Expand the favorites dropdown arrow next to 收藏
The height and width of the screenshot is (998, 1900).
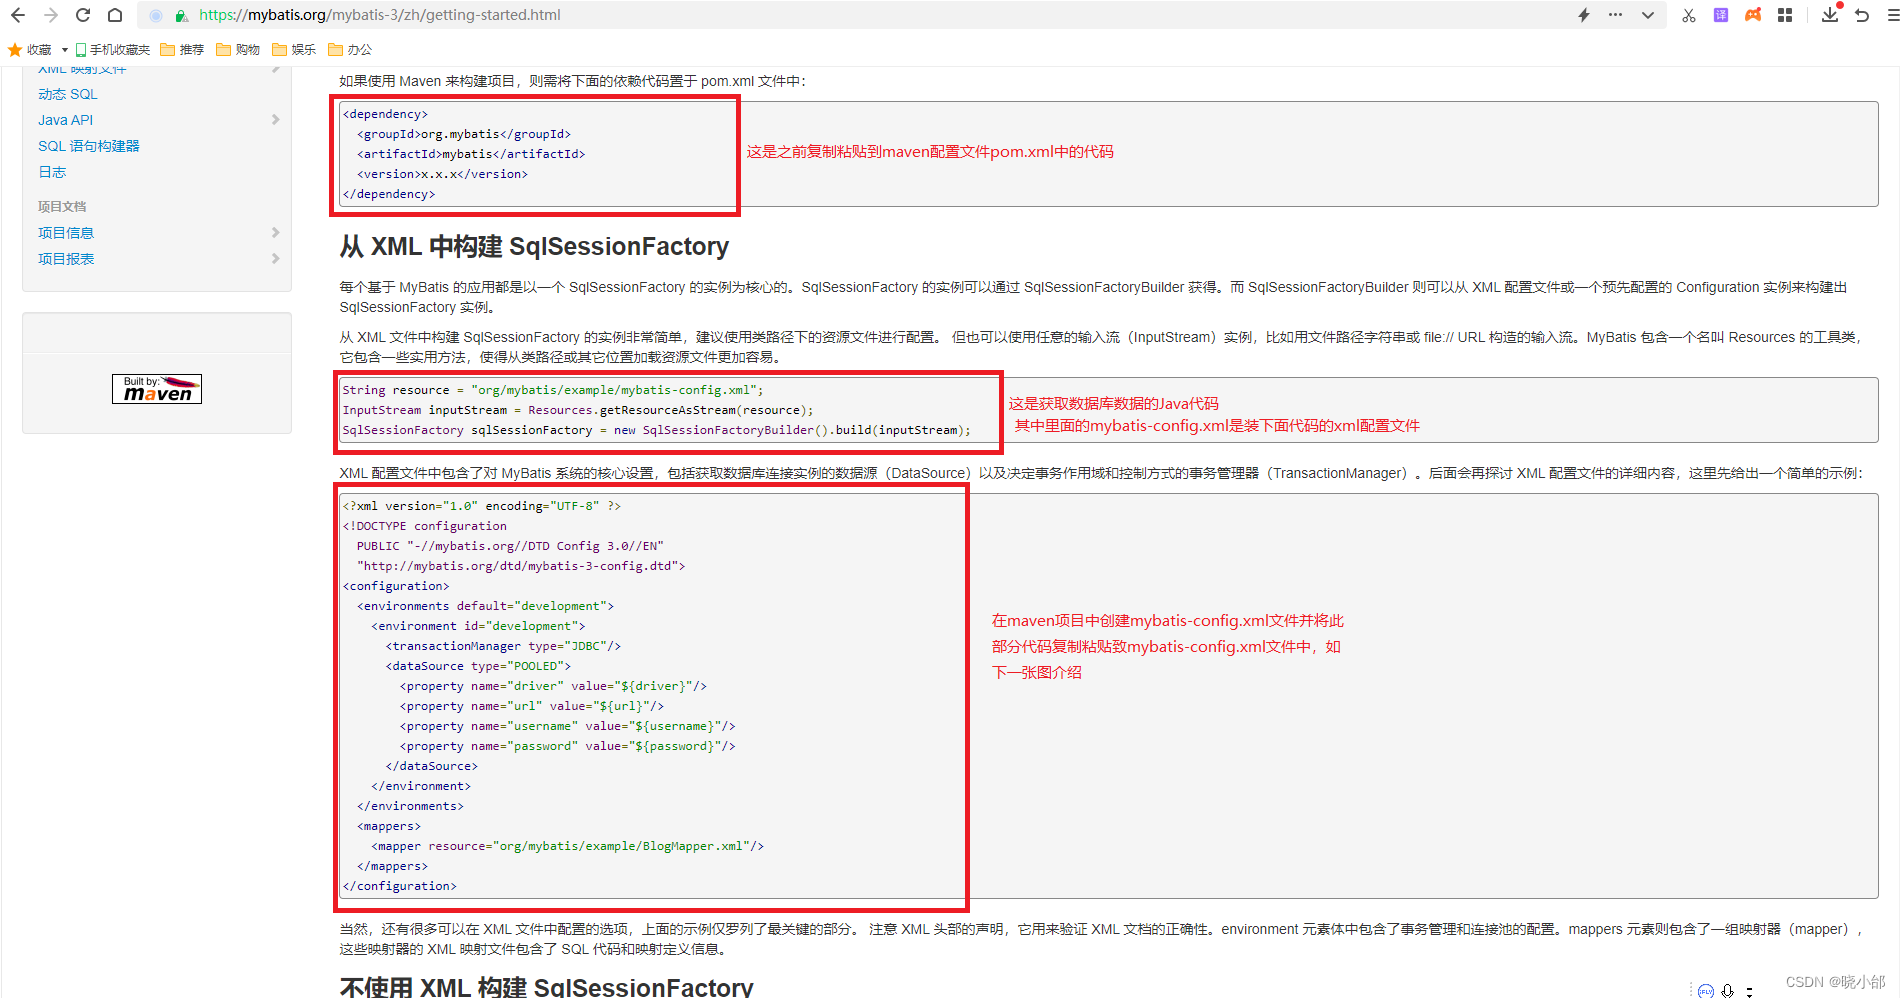(65, 50)
